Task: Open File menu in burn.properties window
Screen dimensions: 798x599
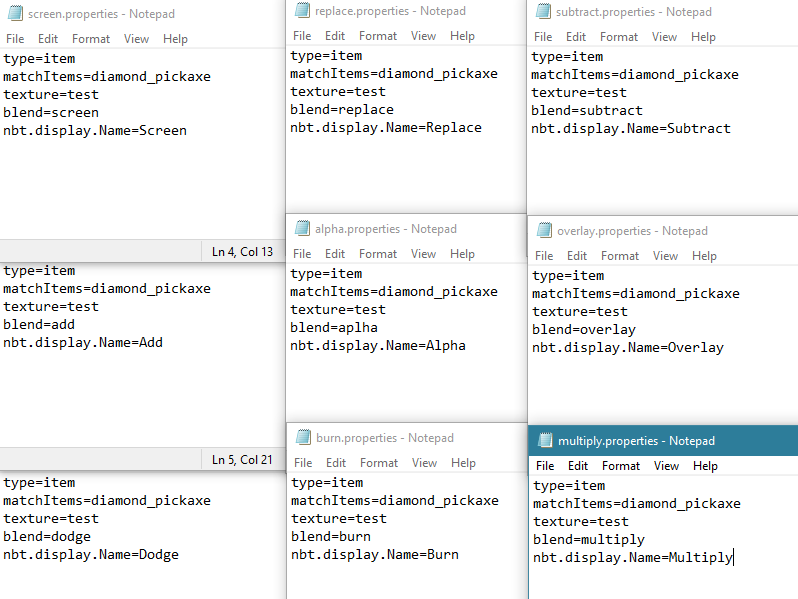Action: tap(303, 463)
